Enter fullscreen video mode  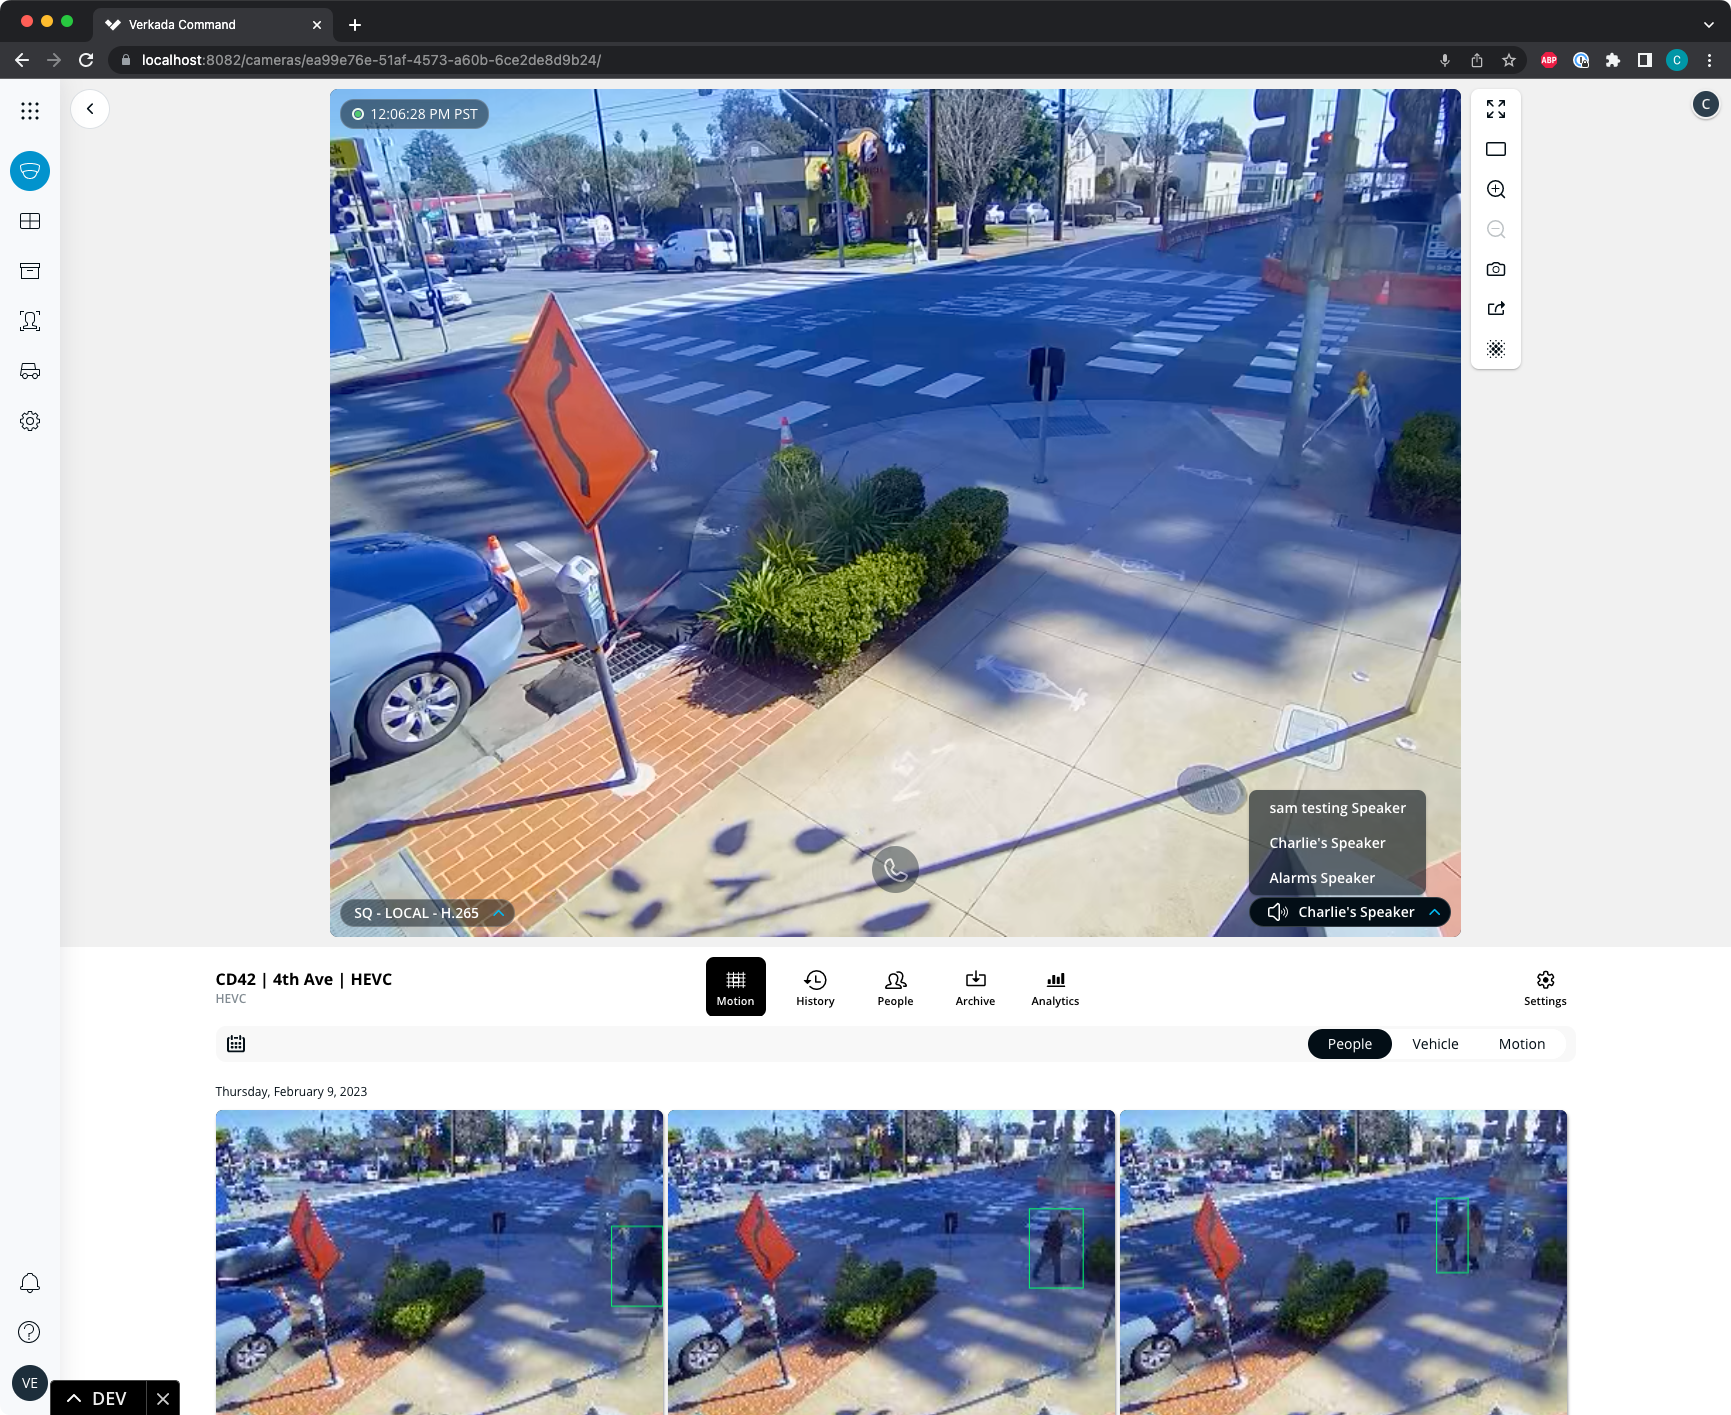coord(1496,109)
